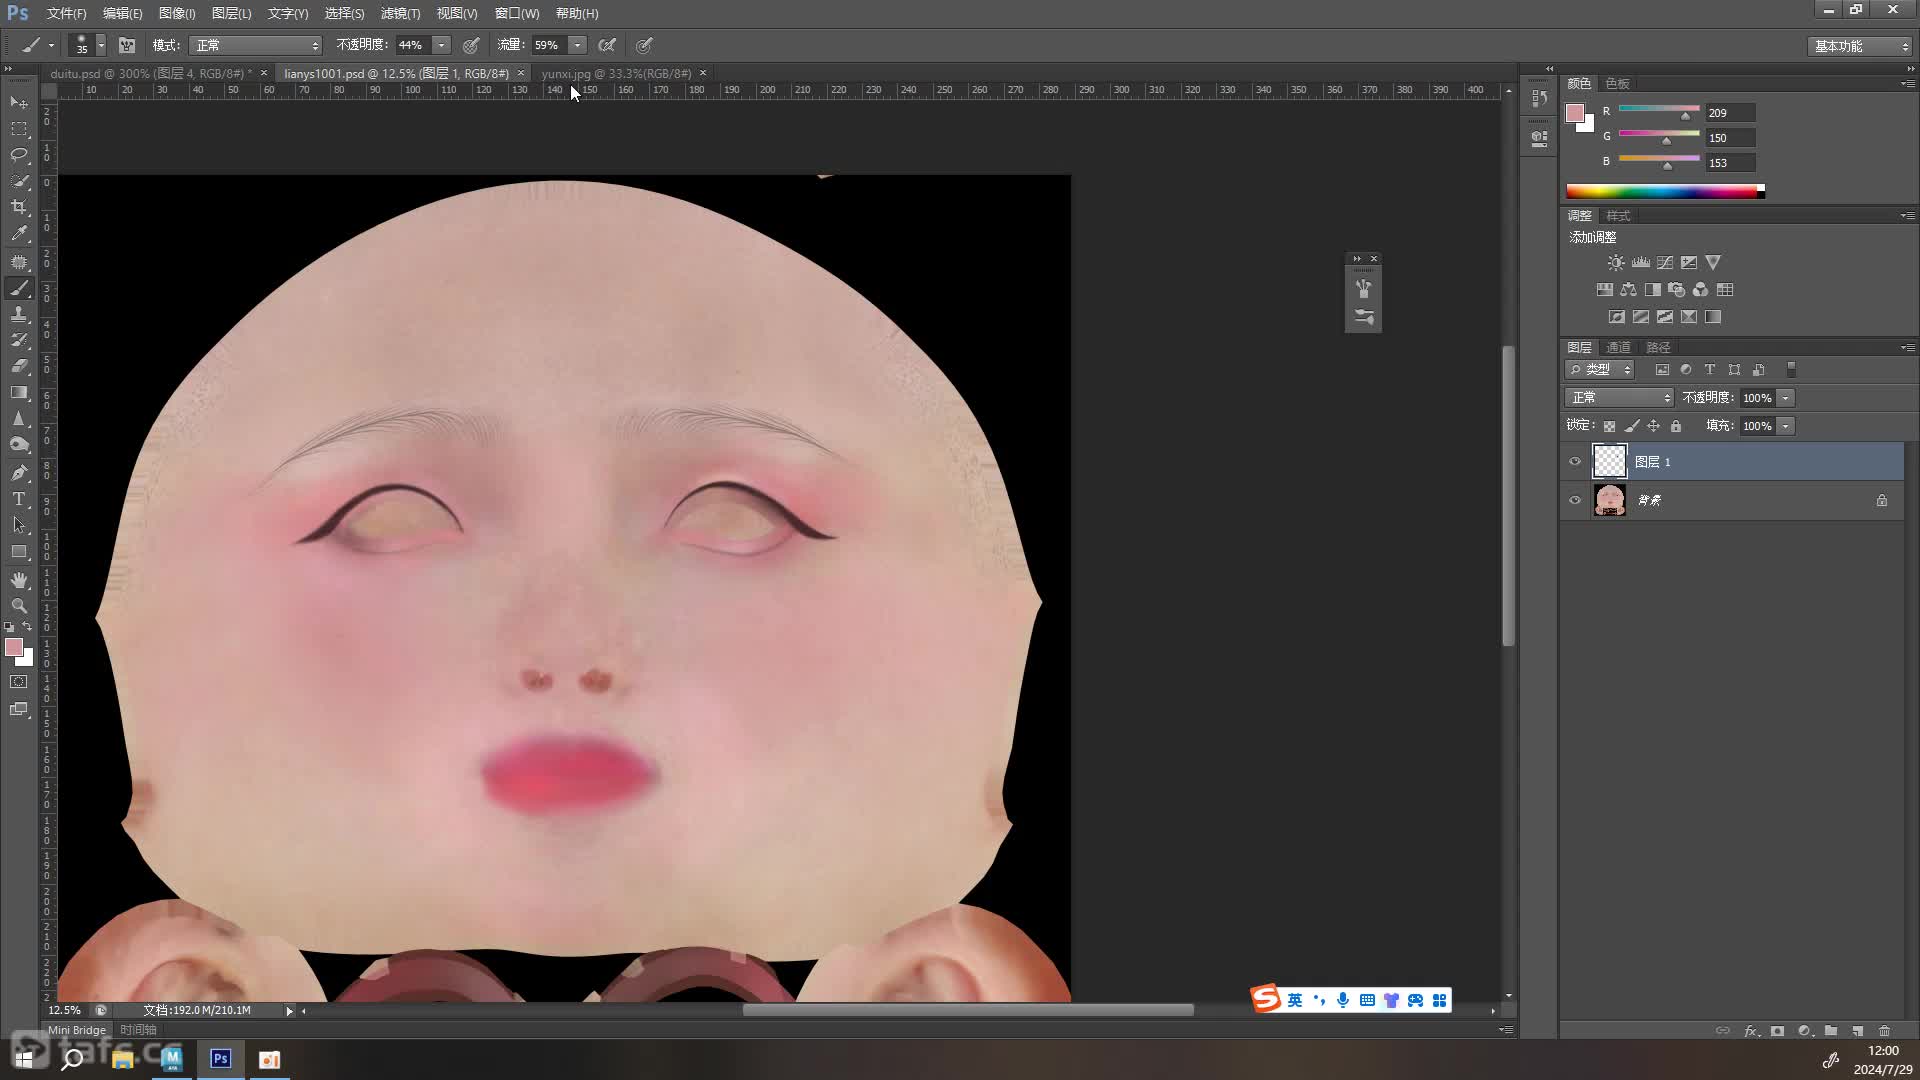Add a Curves adjustment
The width and height of the screenshot is (1920, 1080).
point(1665,263)
